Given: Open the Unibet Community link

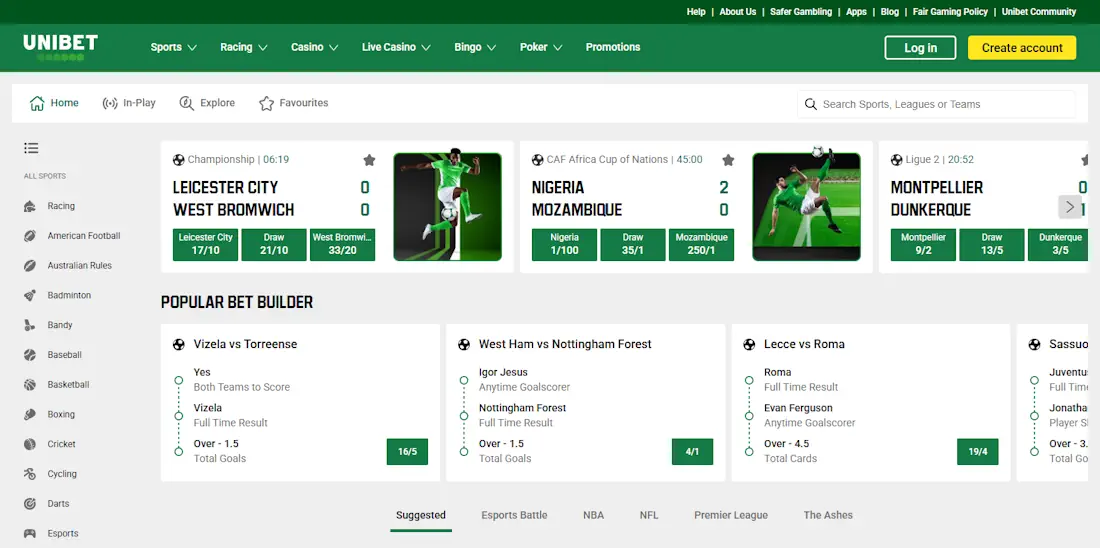Looking at the screenshot, I should point(1039,12).
